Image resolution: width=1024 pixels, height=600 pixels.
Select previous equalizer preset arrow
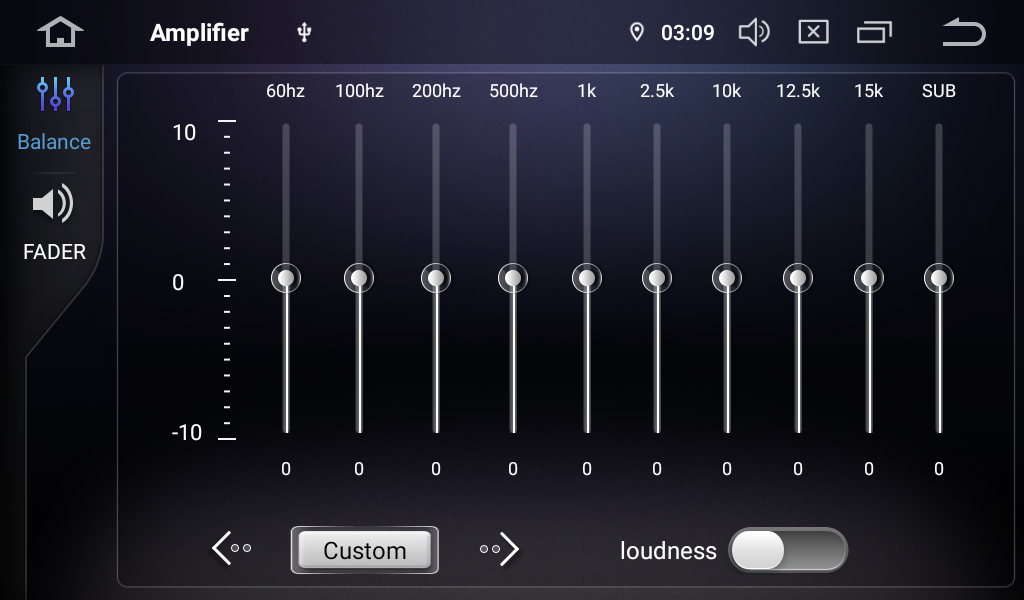[x=231, y=548]
